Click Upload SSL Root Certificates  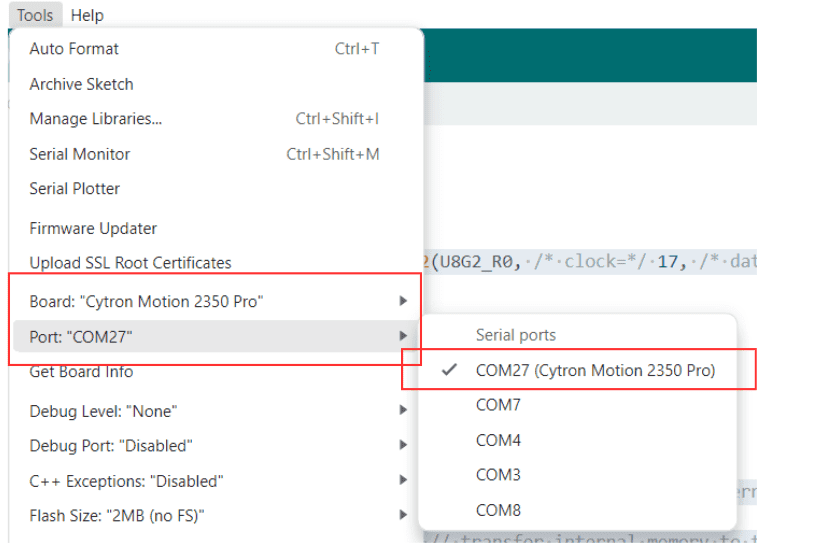tap(130, 263)
